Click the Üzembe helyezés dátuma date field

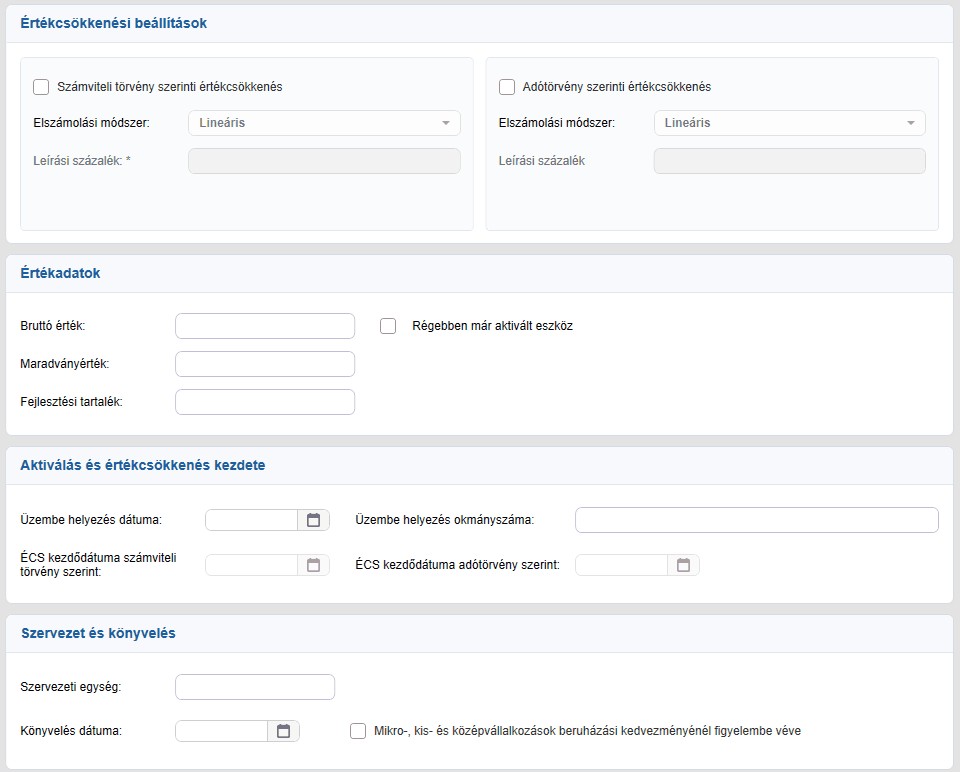(252, 520)
